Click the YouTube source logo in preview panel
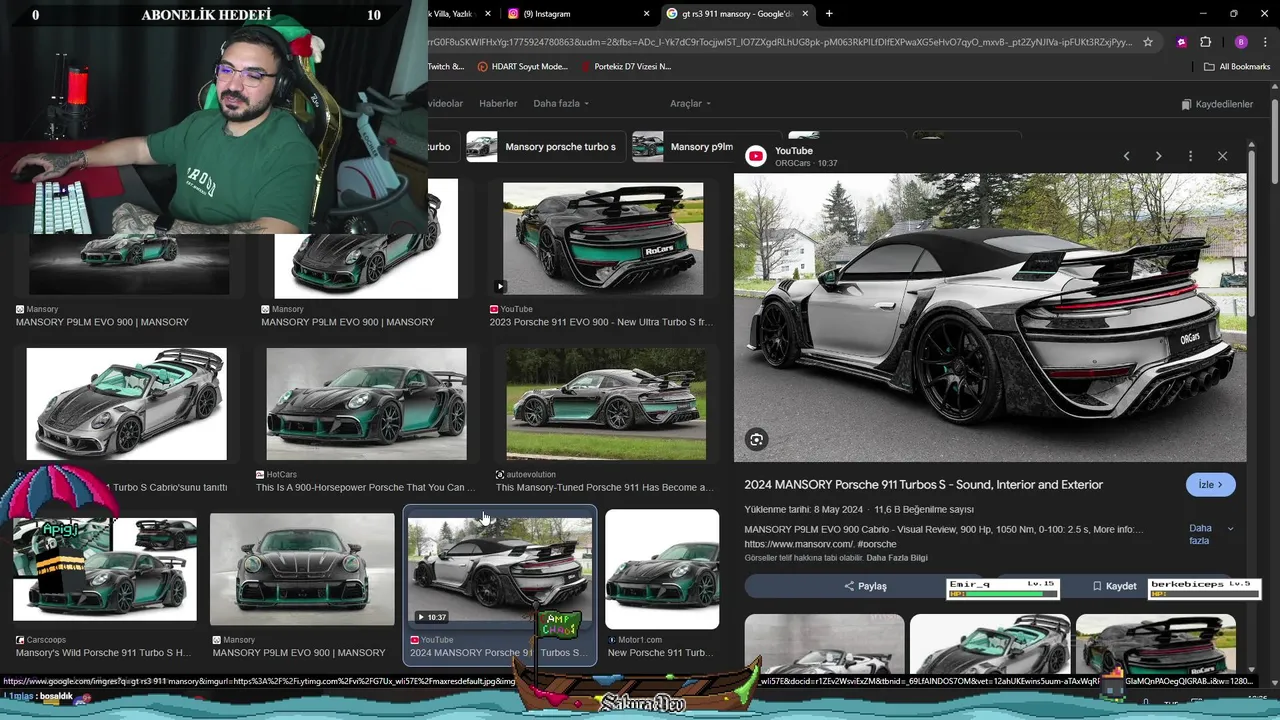Viewport: 1280px width, 720px height. pyautogui.click(x=756, y=156)
